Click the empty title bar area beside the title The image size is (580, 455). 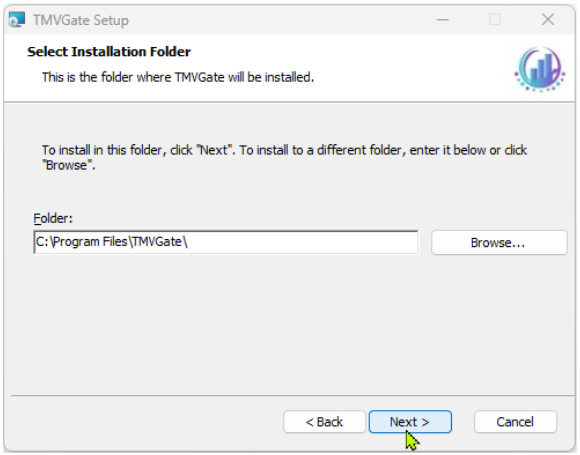277,20
